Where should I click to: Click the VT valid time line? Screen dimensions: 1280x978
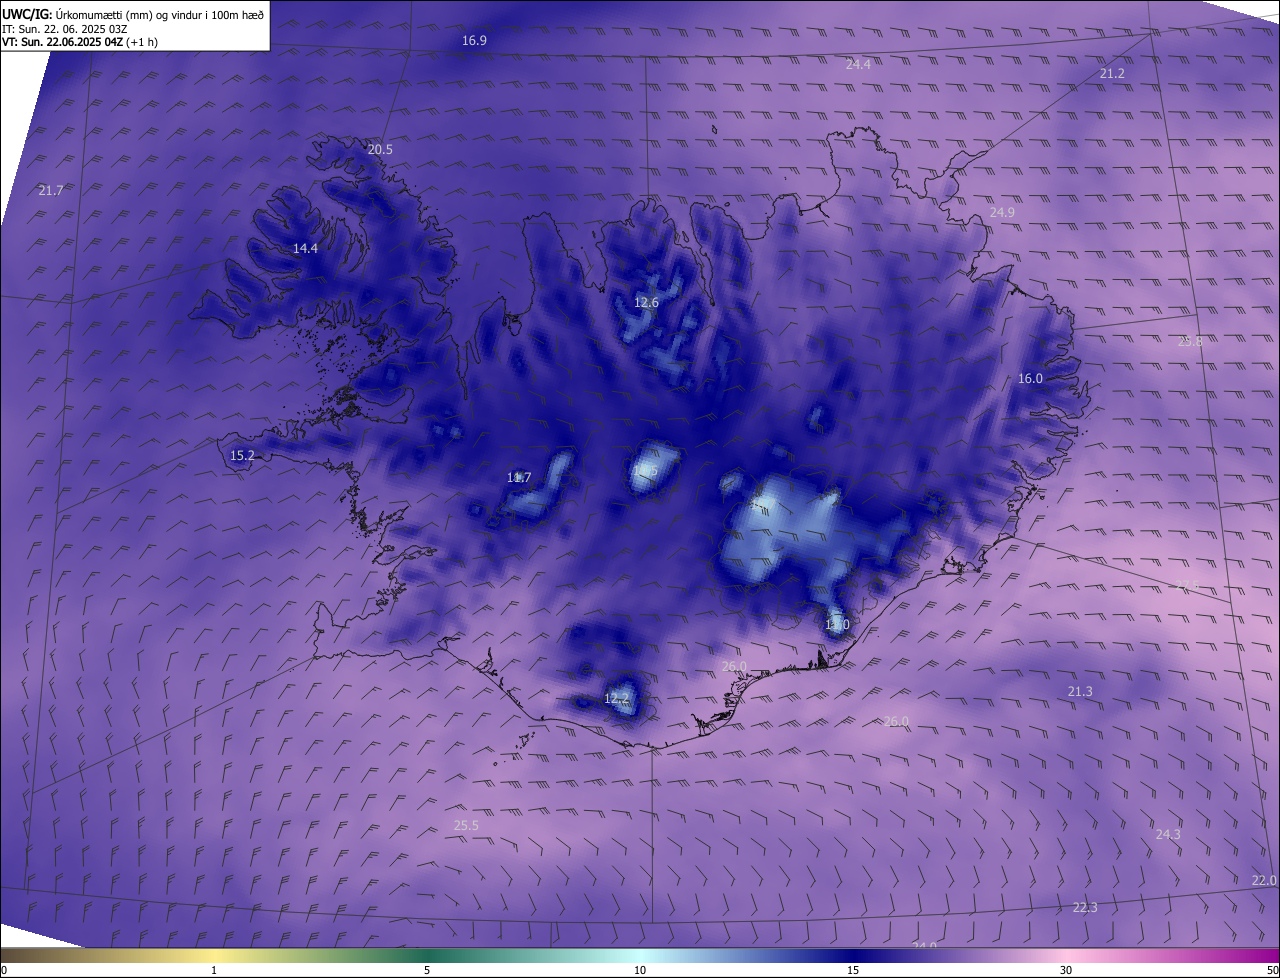tap(80, 42)
